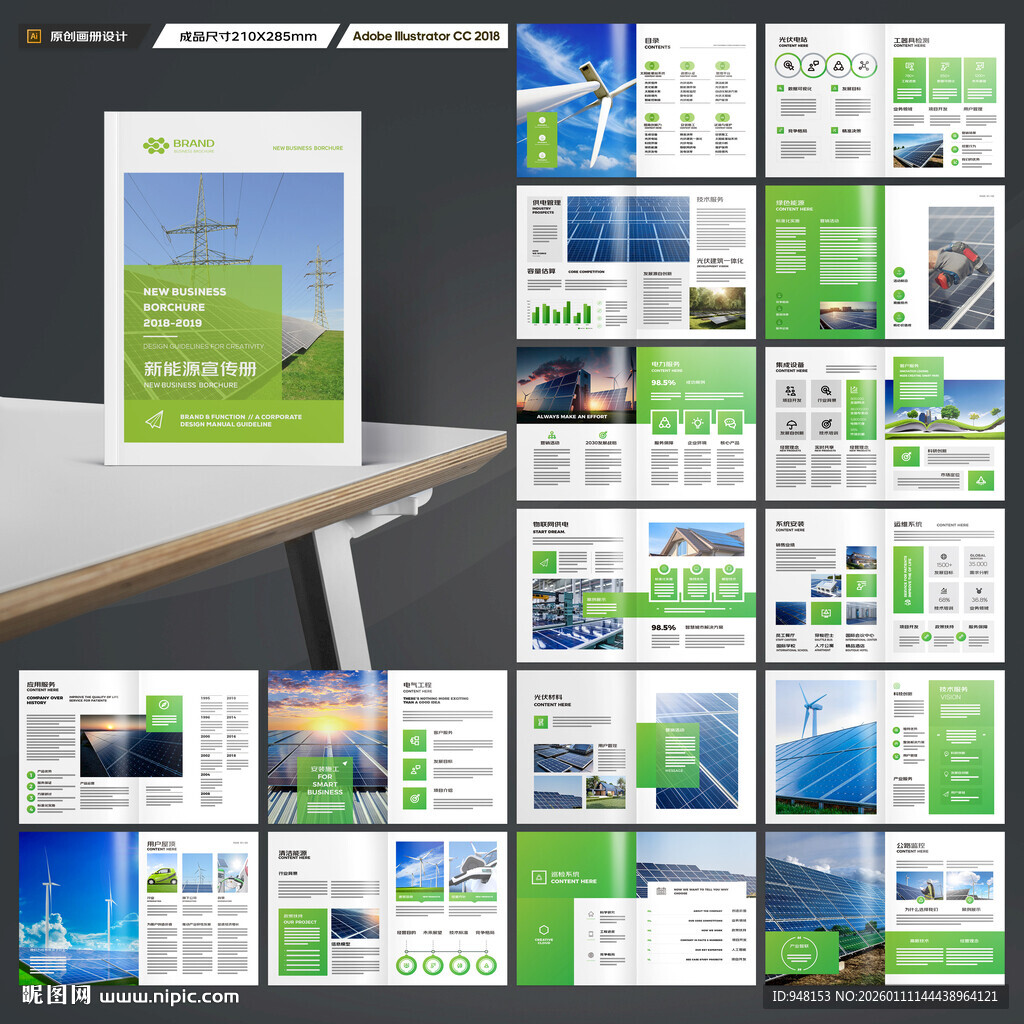Click the 工器具检测 page heading
The height and width of the screenshot is (1024, 1024).
pos(911,40)
